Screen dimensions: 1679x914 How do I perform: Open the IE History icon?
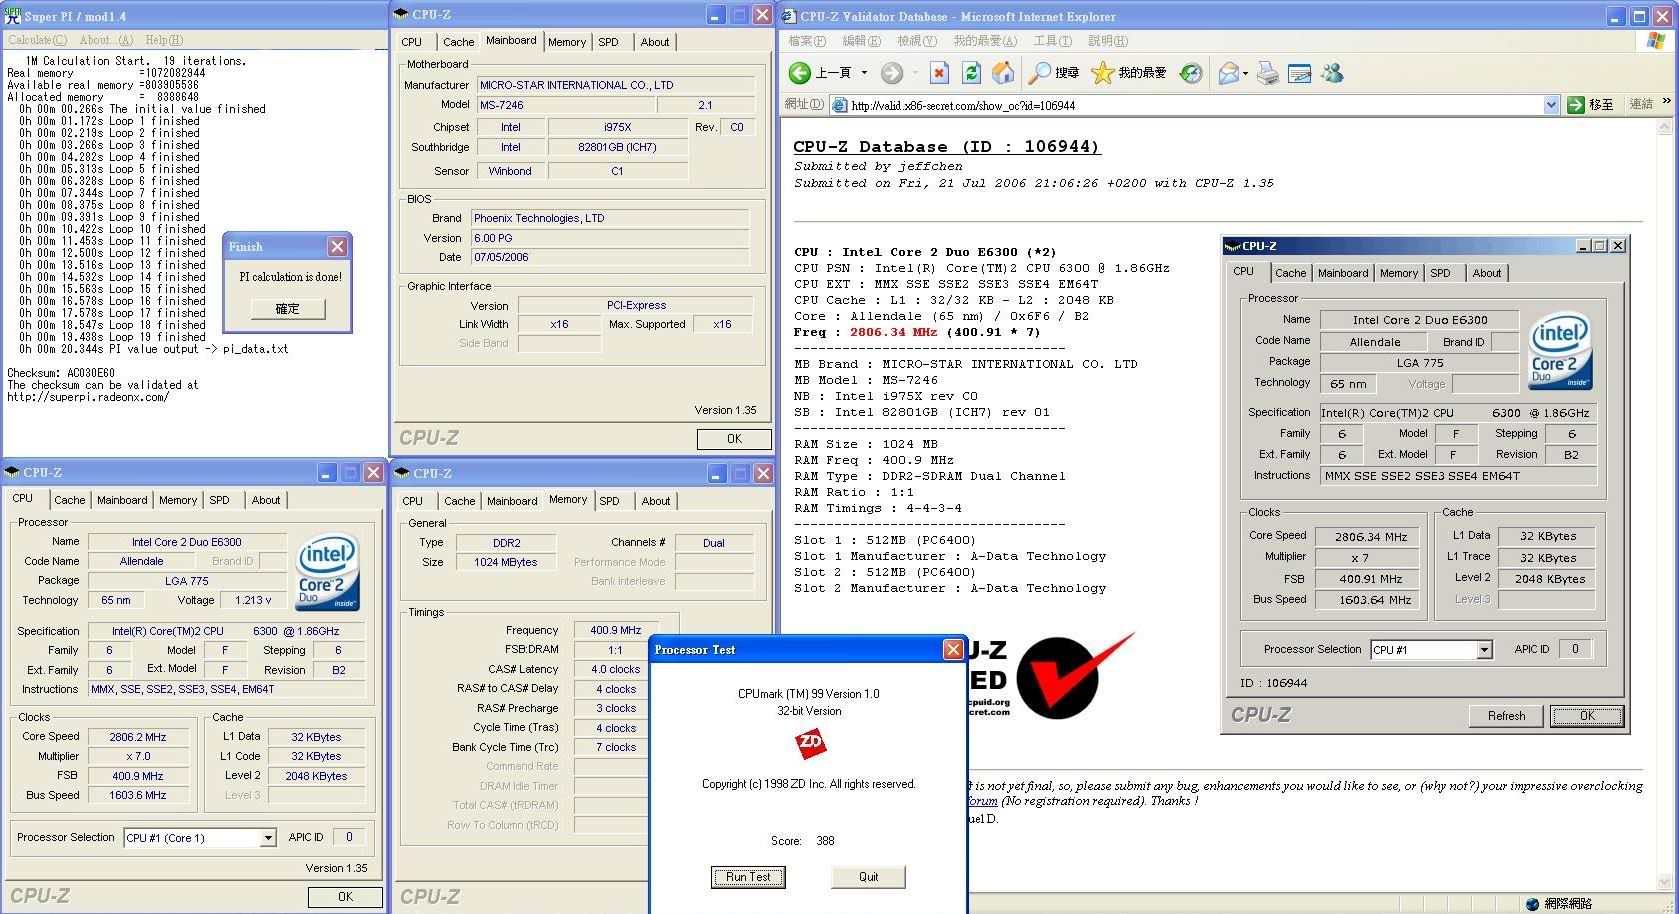[x=1191, y=73]
